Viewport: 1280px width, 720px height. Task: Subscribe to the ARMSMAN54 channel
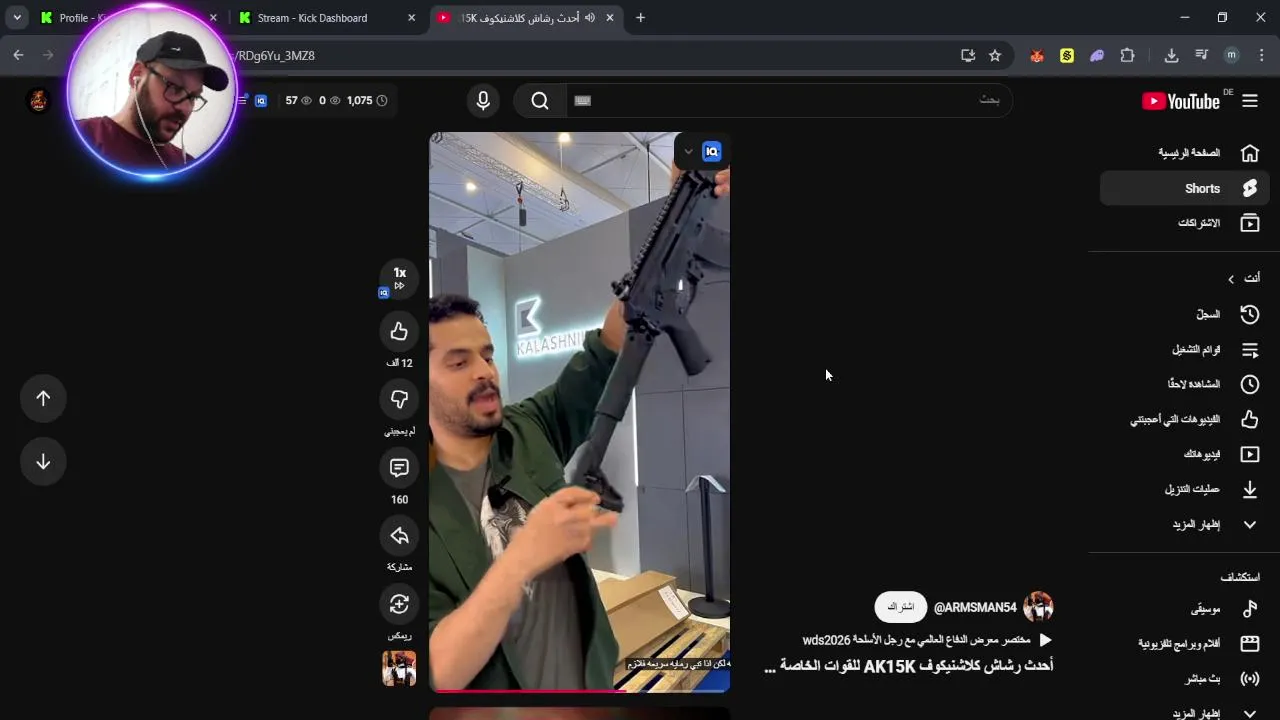[900, 607]
